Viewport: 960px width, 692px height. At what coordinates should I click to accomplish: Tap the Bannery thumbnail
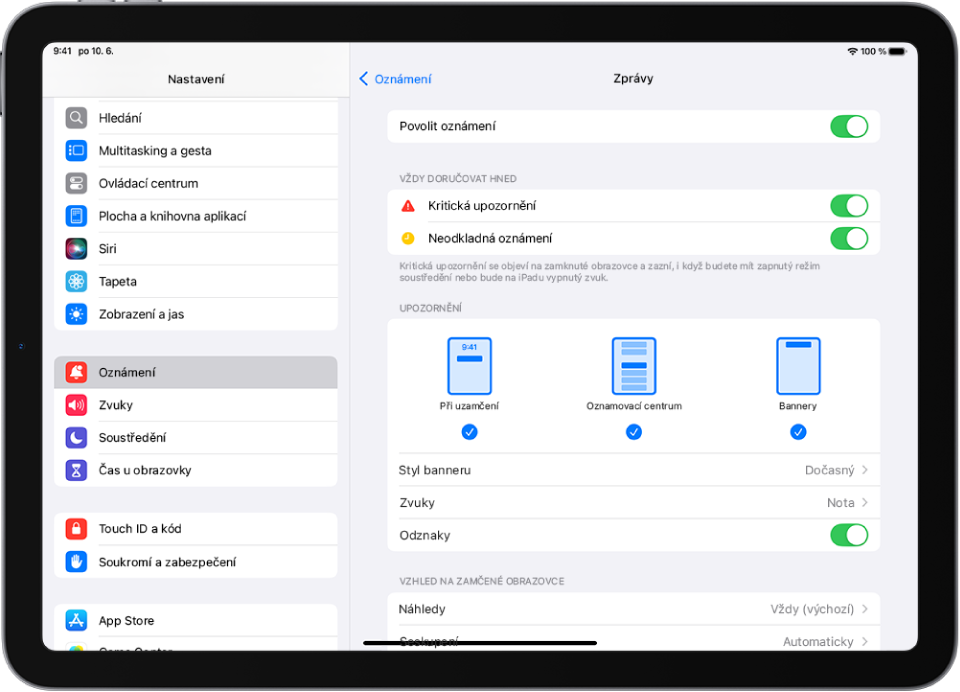[x=798, y=366]
